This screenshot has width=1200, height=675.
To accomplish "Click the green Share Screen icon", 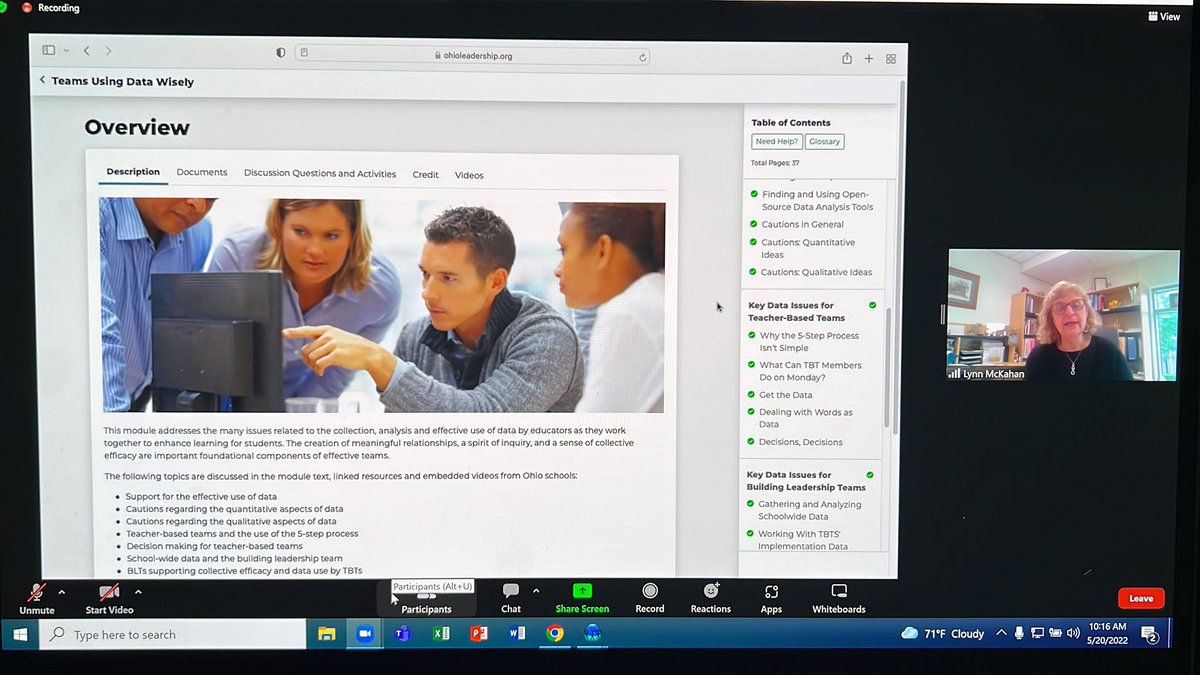I will (582, 591).
